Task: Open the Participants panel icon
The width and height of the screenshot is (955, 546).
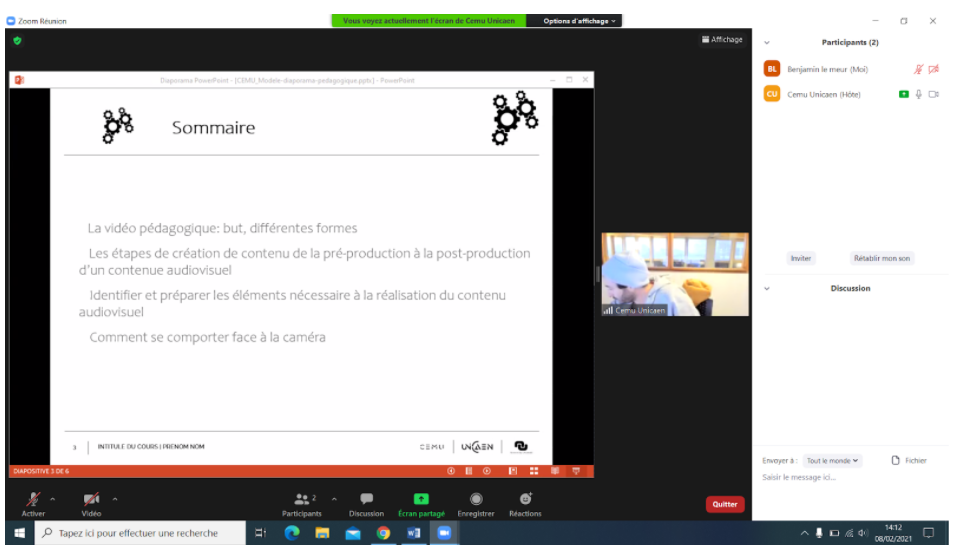Action: (301, 500)
